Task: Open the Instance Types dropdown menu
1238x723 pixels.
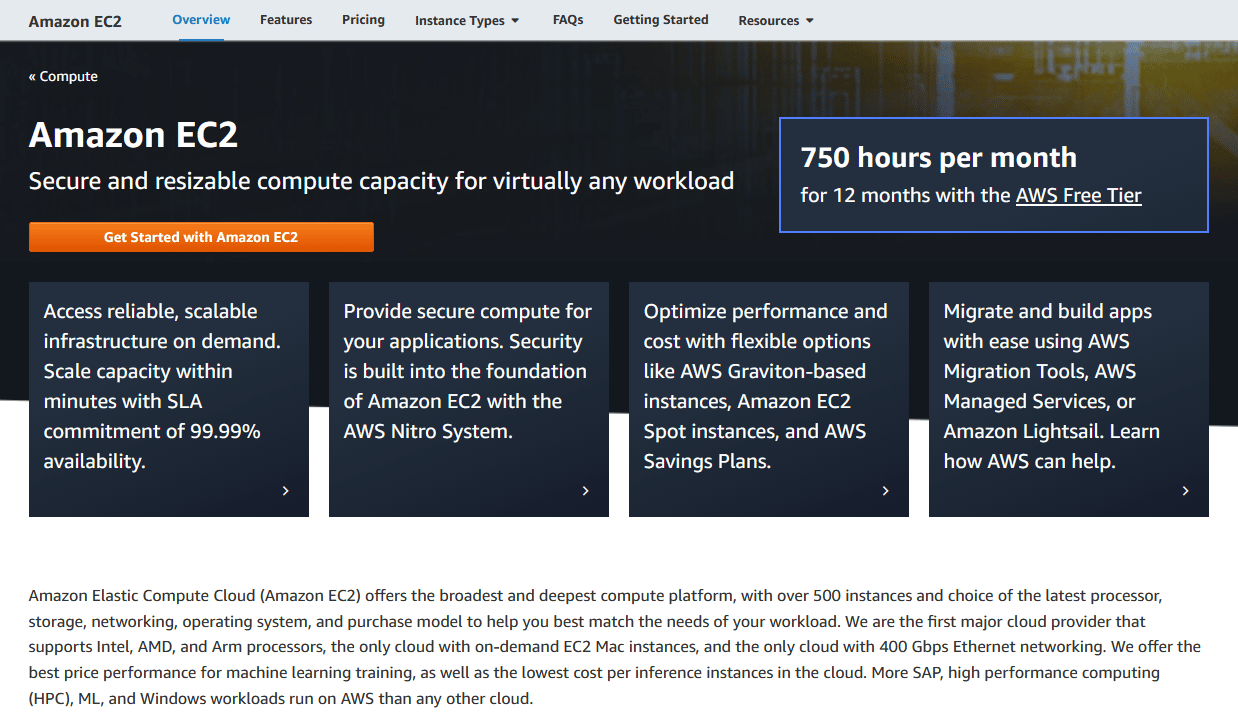Action: tap(467, 19)
